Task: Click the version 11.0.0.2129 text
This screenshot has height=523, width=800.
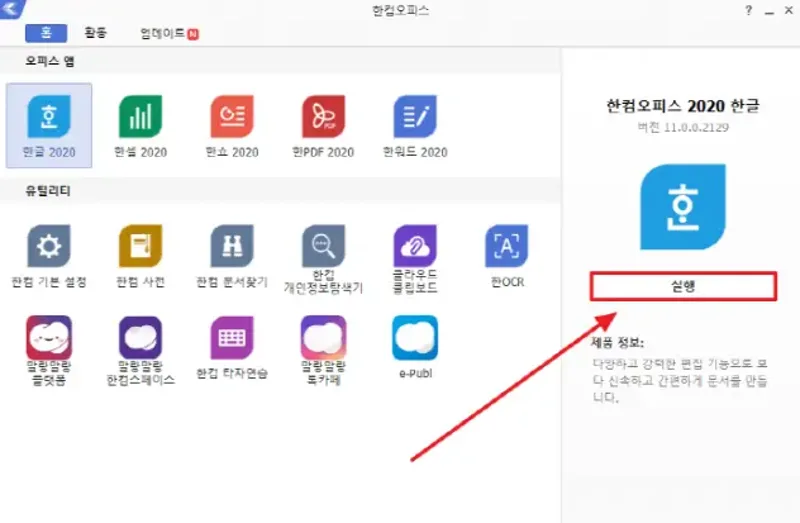Action: point(683,128)
